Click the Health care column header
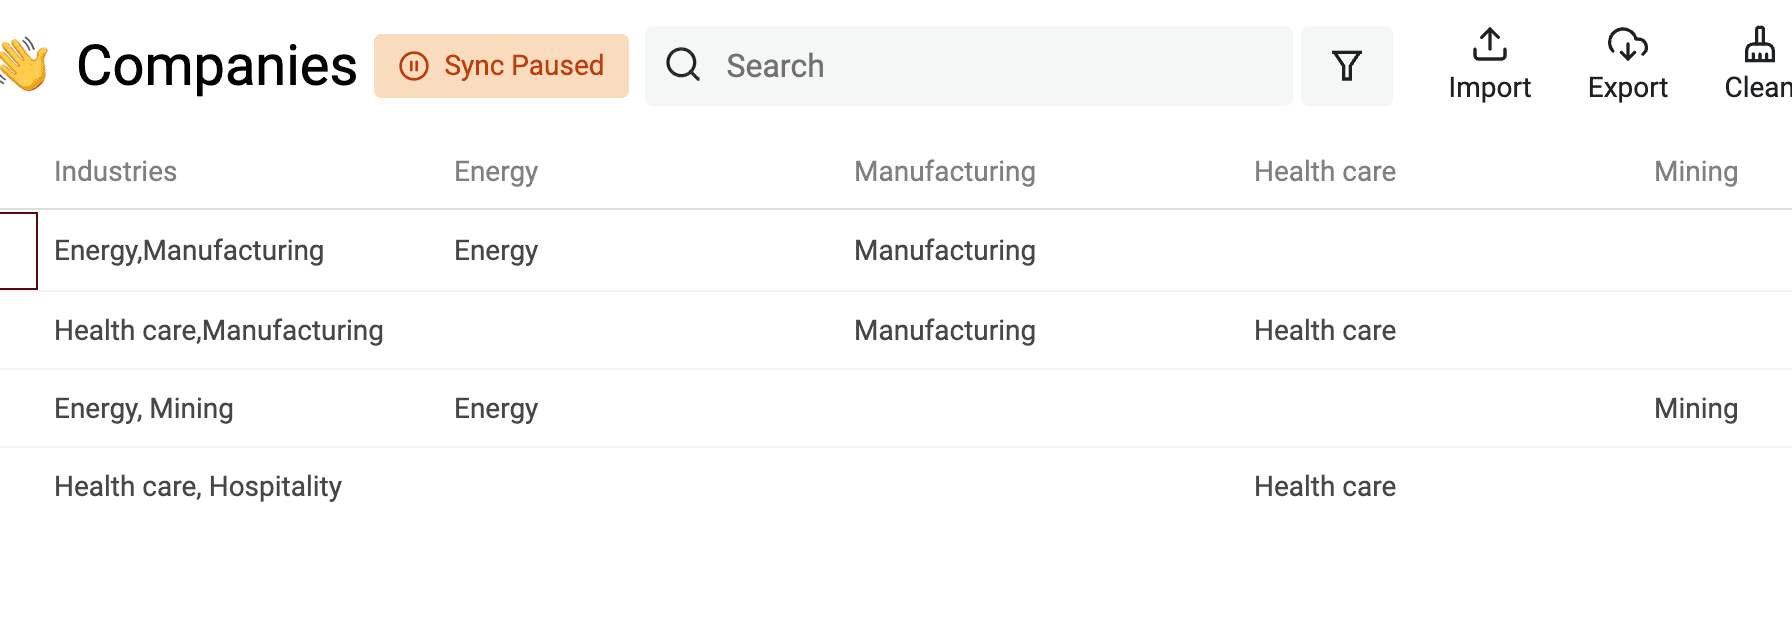The height and width of the screenshot is (626, 1792). click(x=1325, y=171)
